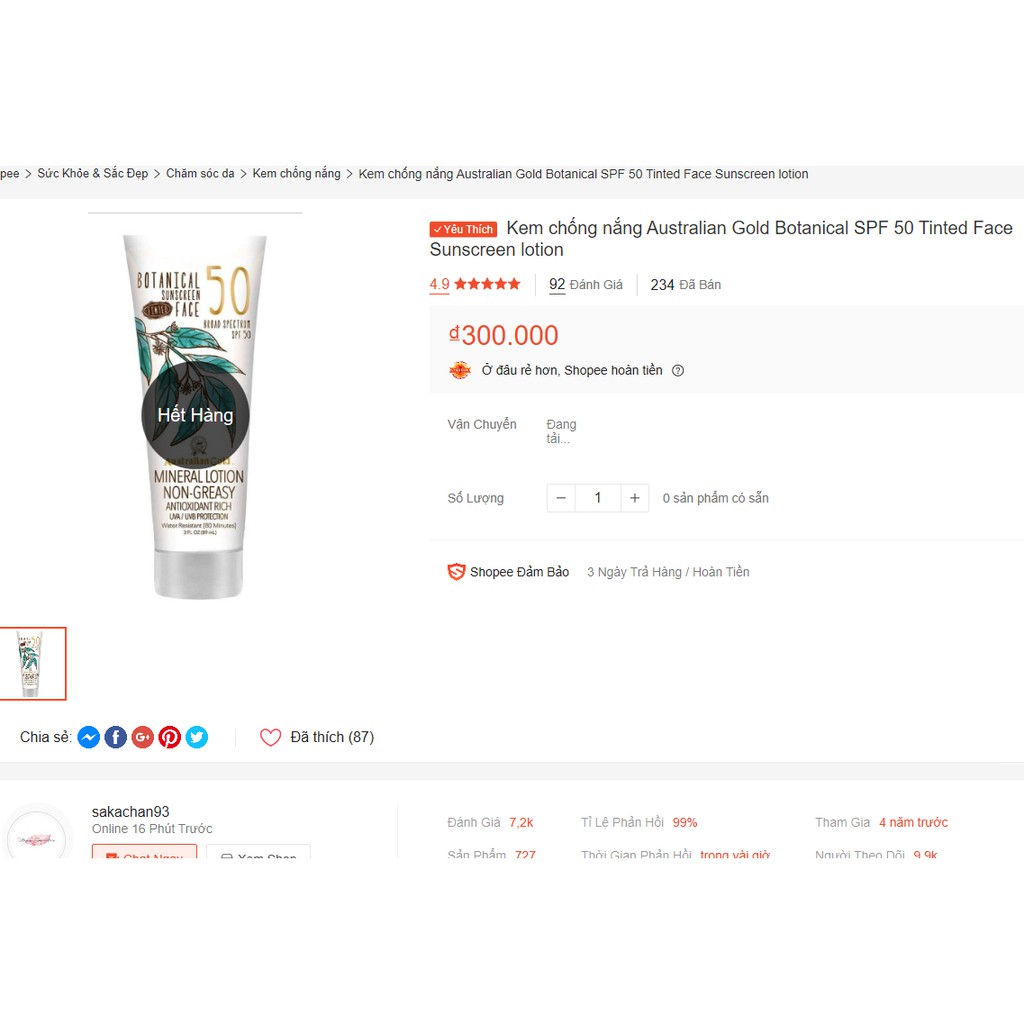Image resolution: width=1024 pixels, height=1024 pixels.
Task: Share product on Twitter icon
Action: click(x=197, y=737)
